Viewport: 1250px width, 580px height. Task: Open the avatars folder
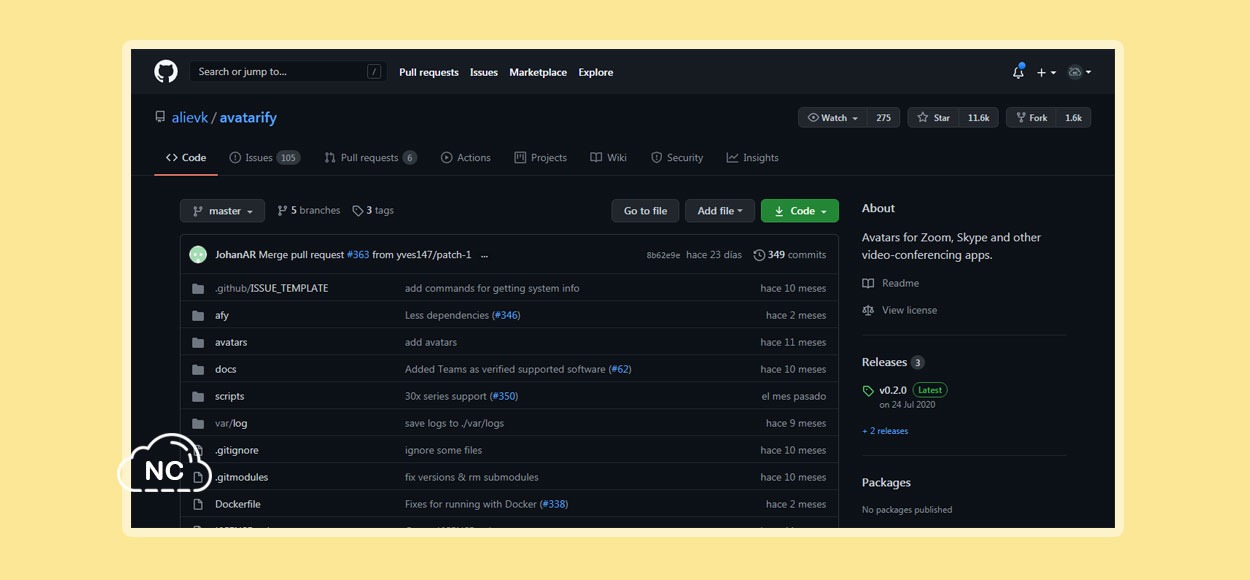(231, 342)
